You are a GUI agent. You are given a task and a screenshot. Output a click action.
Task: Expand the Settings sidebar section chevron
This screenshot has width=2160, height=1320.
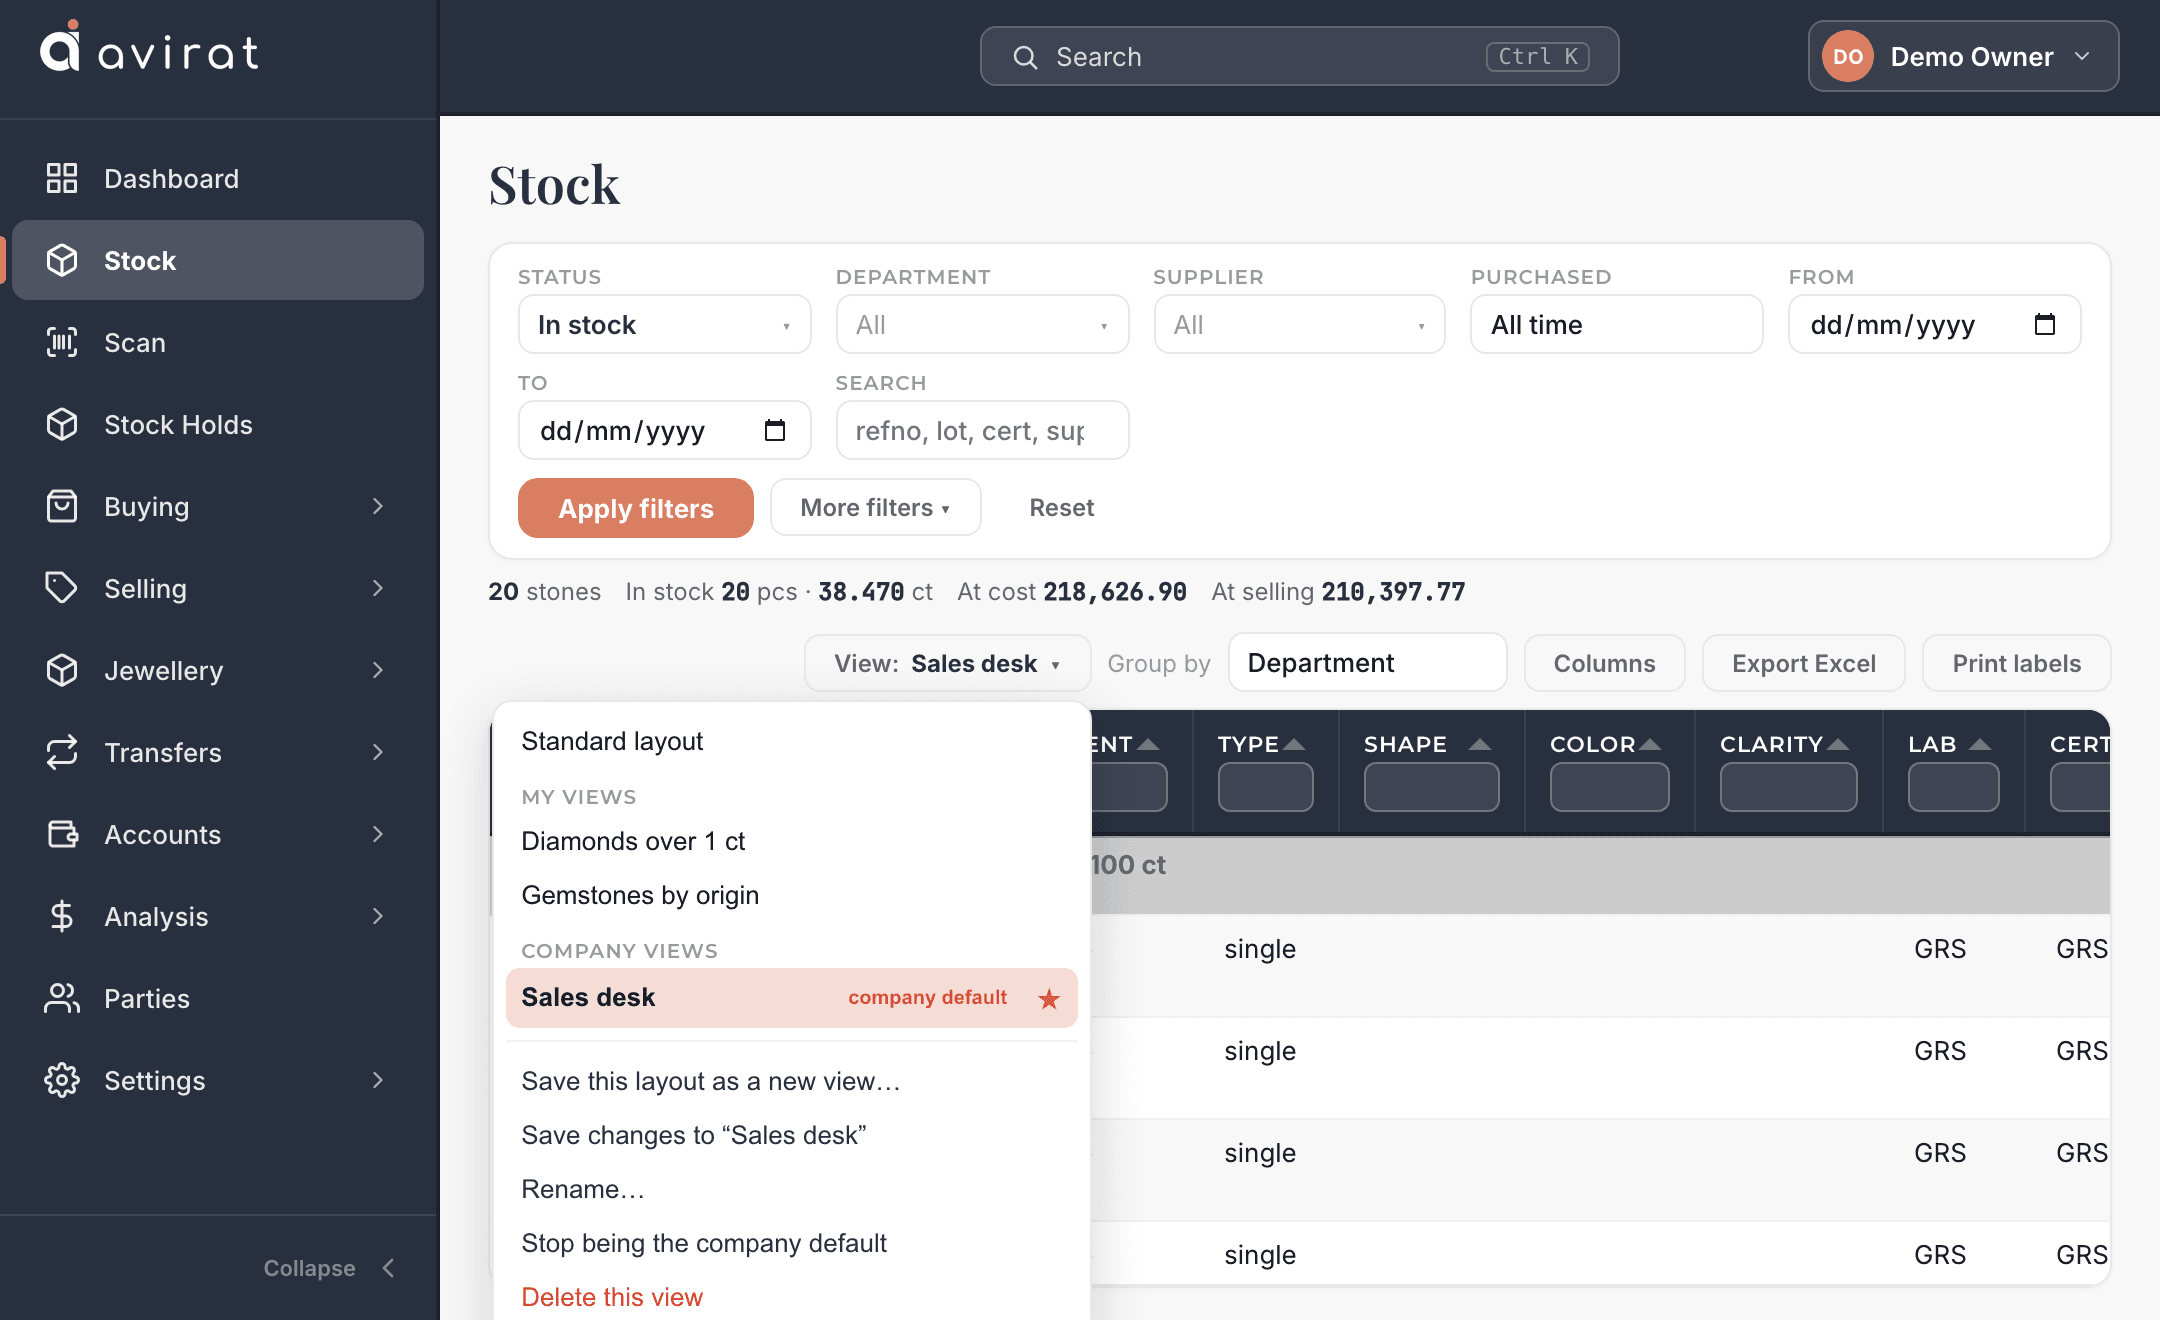tap(378, 1080)
